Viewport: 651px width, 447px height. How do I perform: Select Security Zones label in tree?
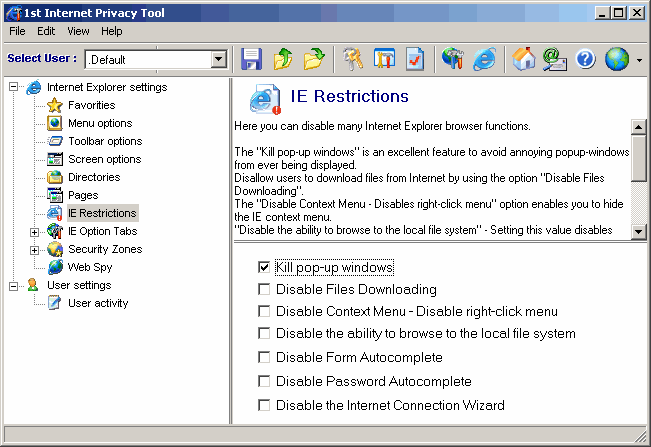(105, 249)
